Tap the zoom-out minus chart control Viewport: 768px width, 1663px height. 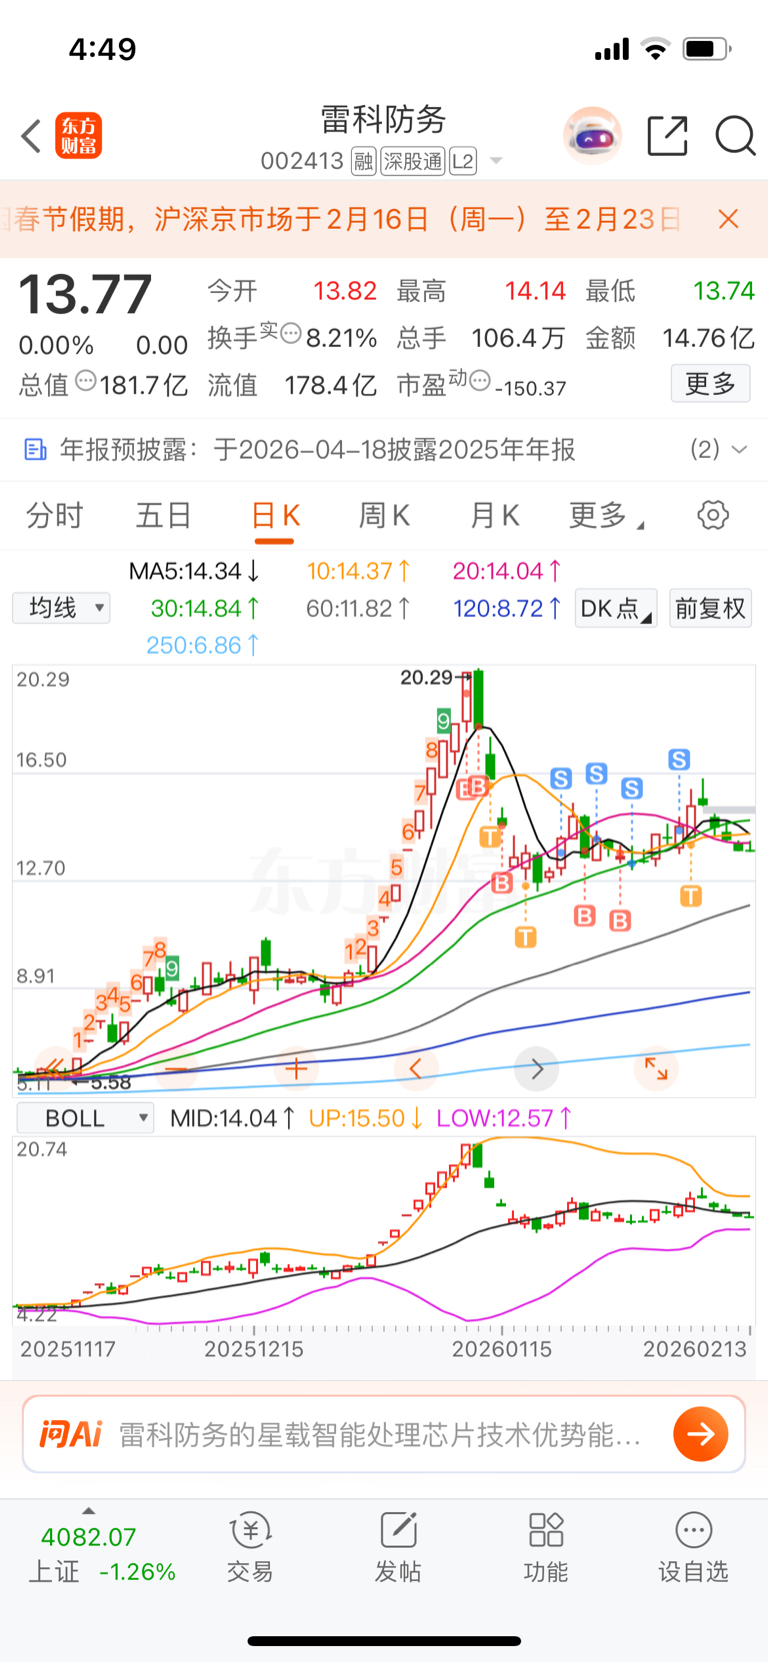point(176,1069)
